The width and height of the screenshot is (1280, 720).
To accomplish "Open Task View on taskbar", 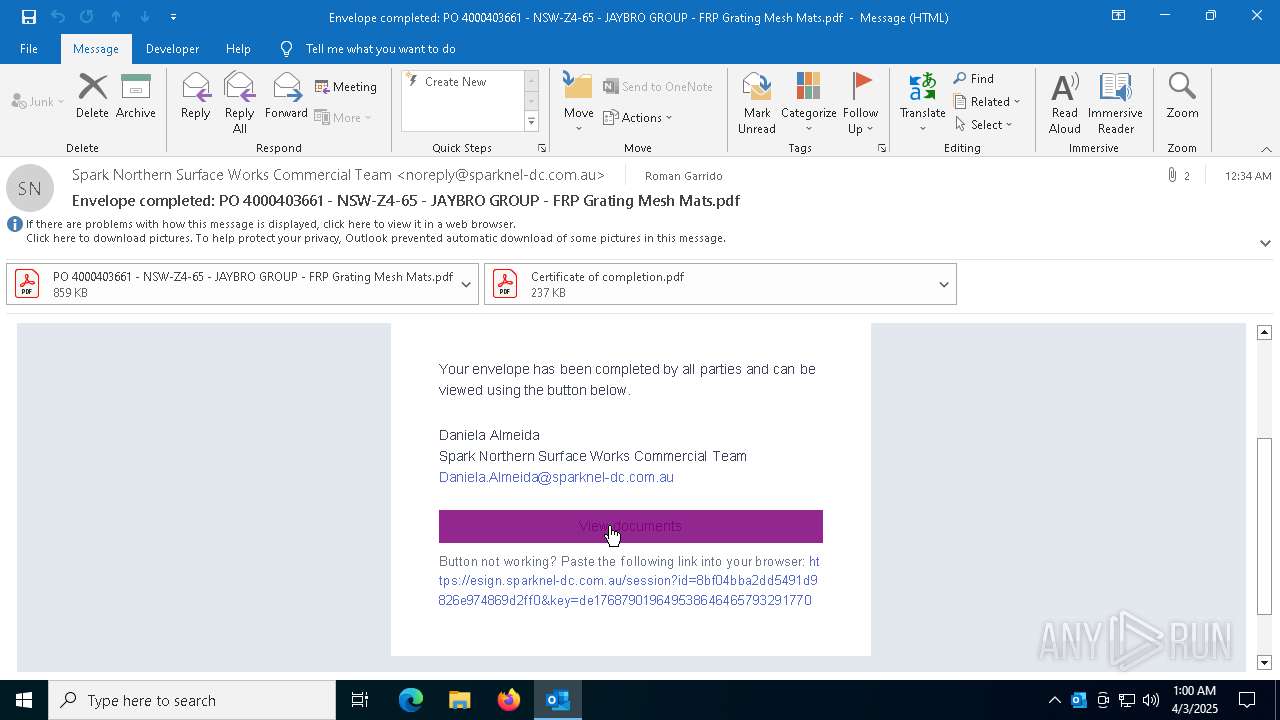I will click(x=360, y=700).
